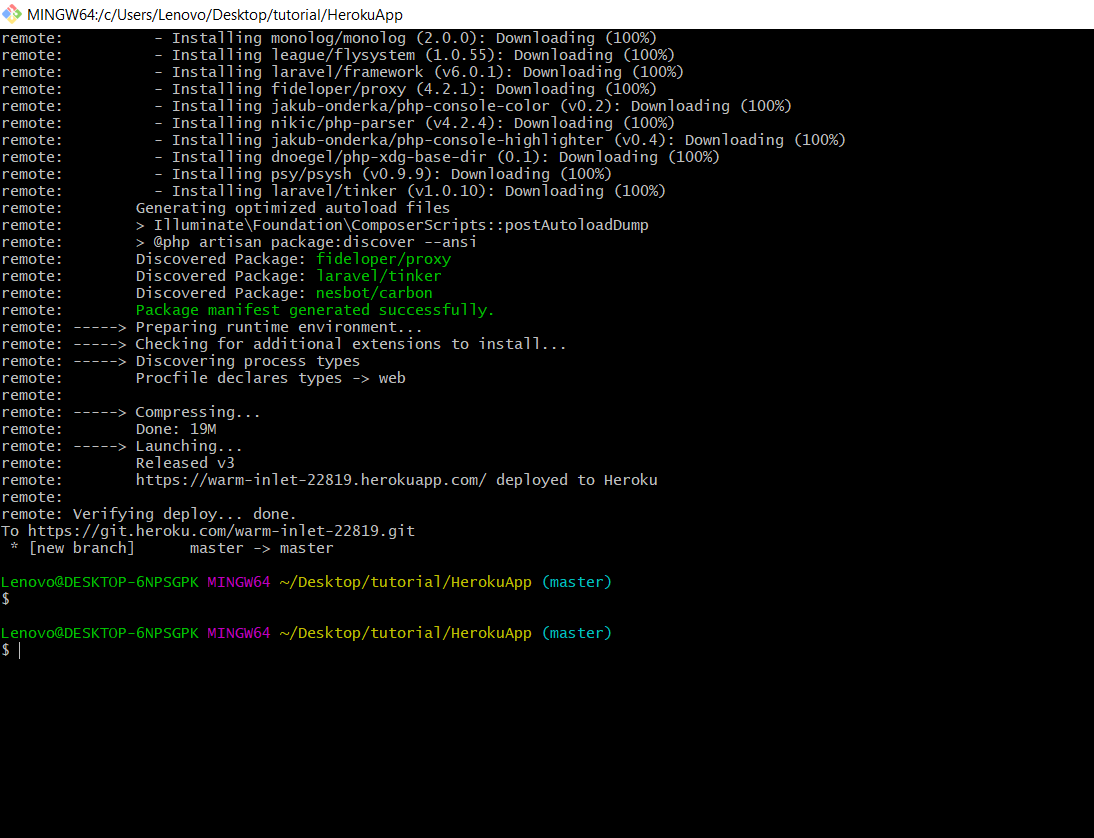Click 'master -> master' text
This screenshot has height=838, width=1094.
click(262, 548)
